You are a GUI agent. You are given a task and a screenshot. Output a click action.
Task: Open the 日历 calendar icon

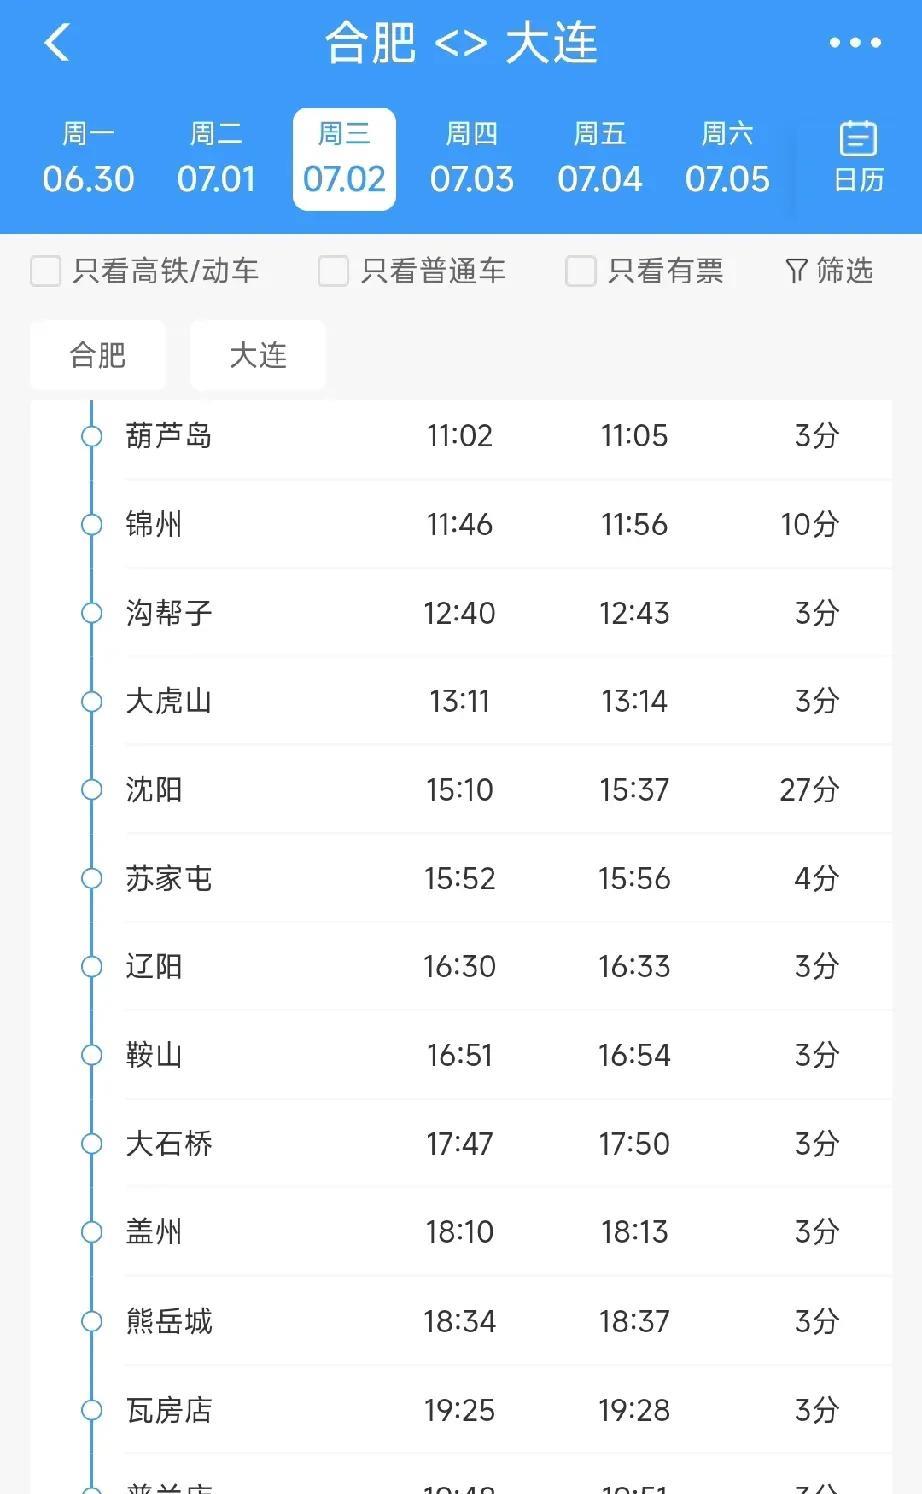point(858,157)
